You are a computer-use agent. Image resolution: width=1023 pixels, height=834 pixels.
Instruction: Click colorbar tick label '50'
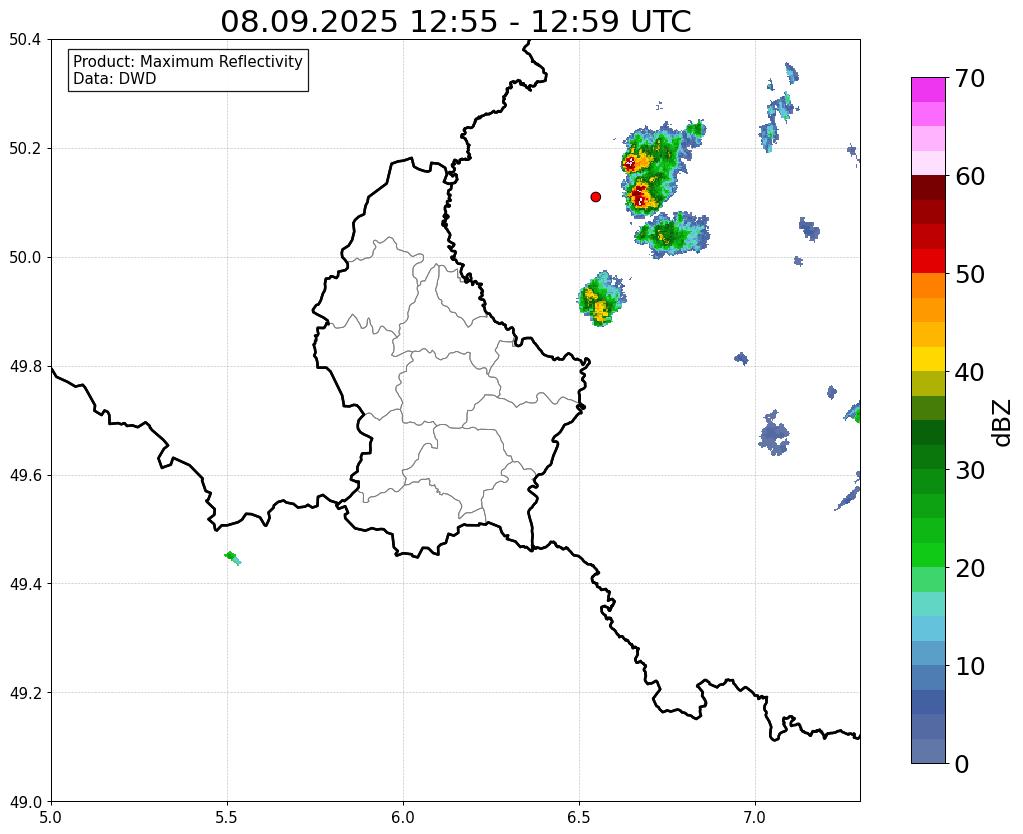coord(970,274)
